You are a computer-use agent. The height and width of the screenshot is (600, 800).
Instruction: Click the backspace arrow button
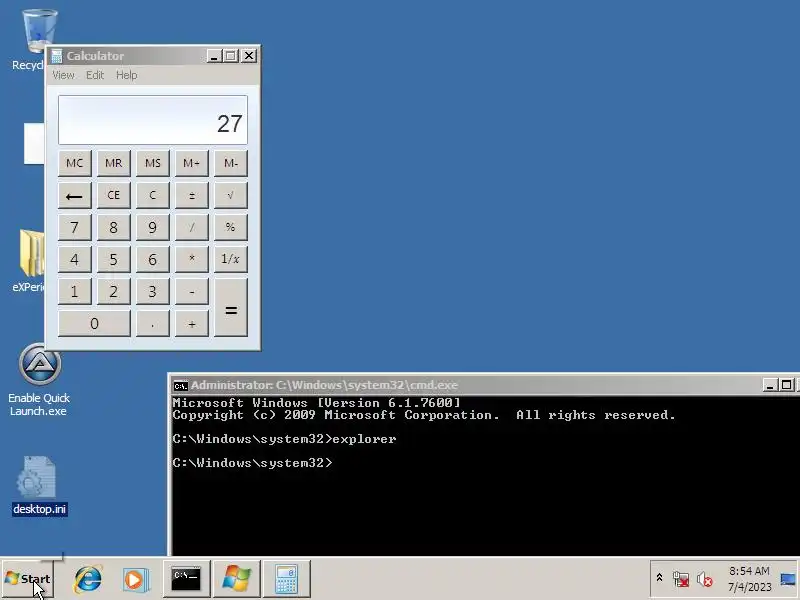tap(74, 195)
